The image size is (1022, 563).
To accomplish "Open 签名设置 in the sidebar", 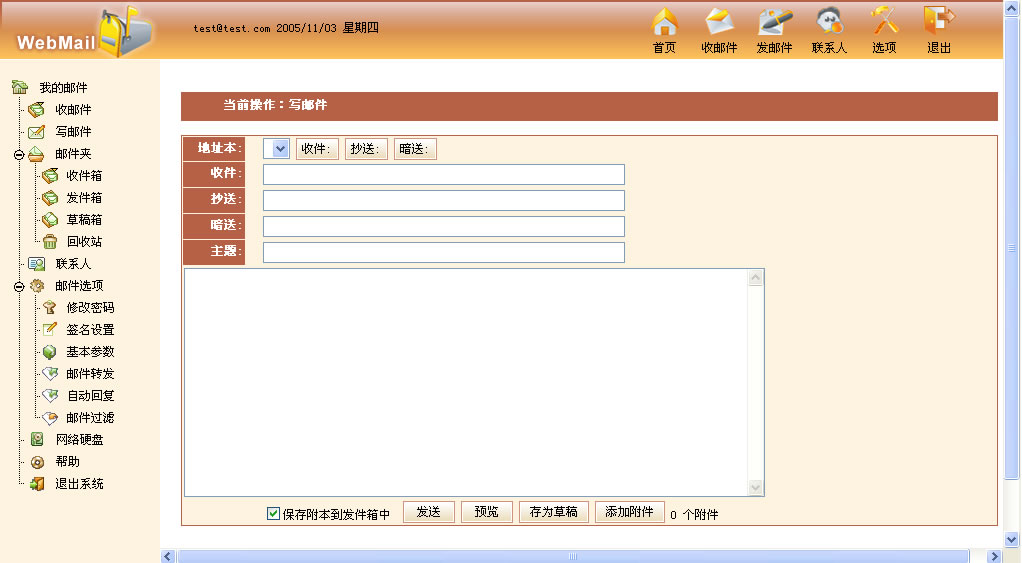I will pyautogui.click(x=90, y=330).
